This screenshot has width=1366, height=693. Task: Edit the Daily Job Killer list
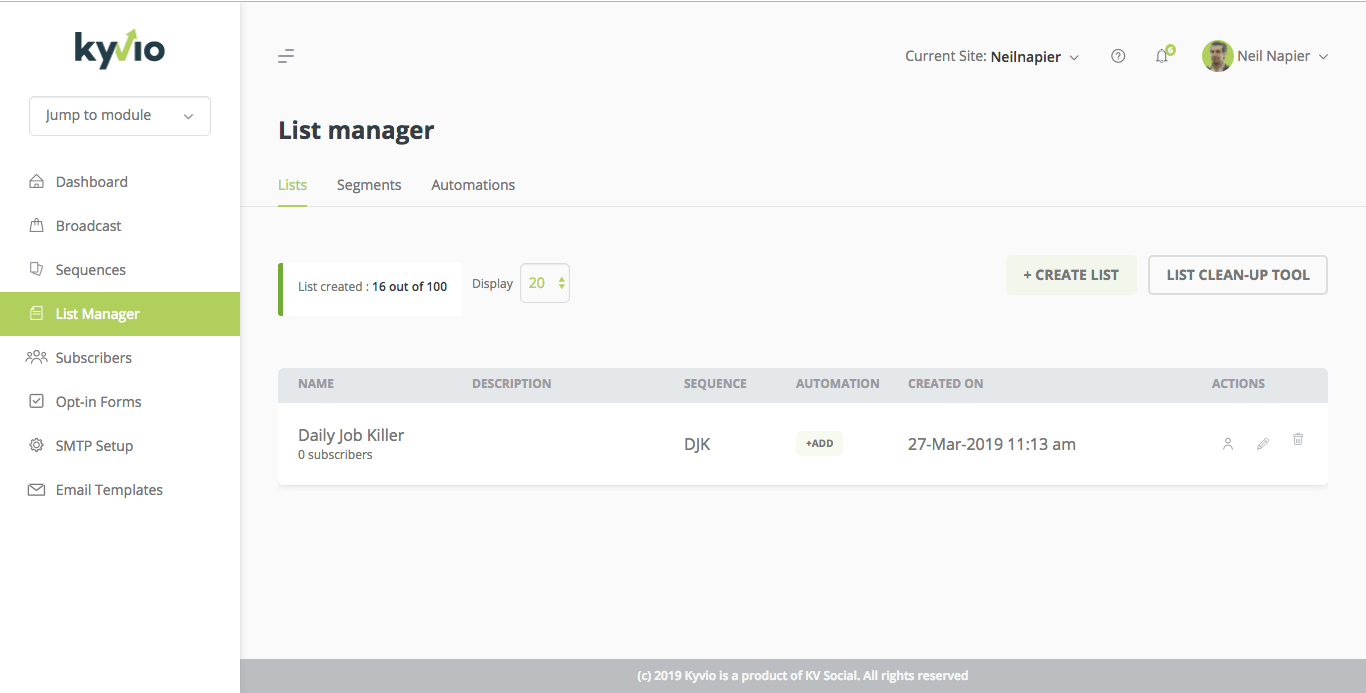(1263, 444)
